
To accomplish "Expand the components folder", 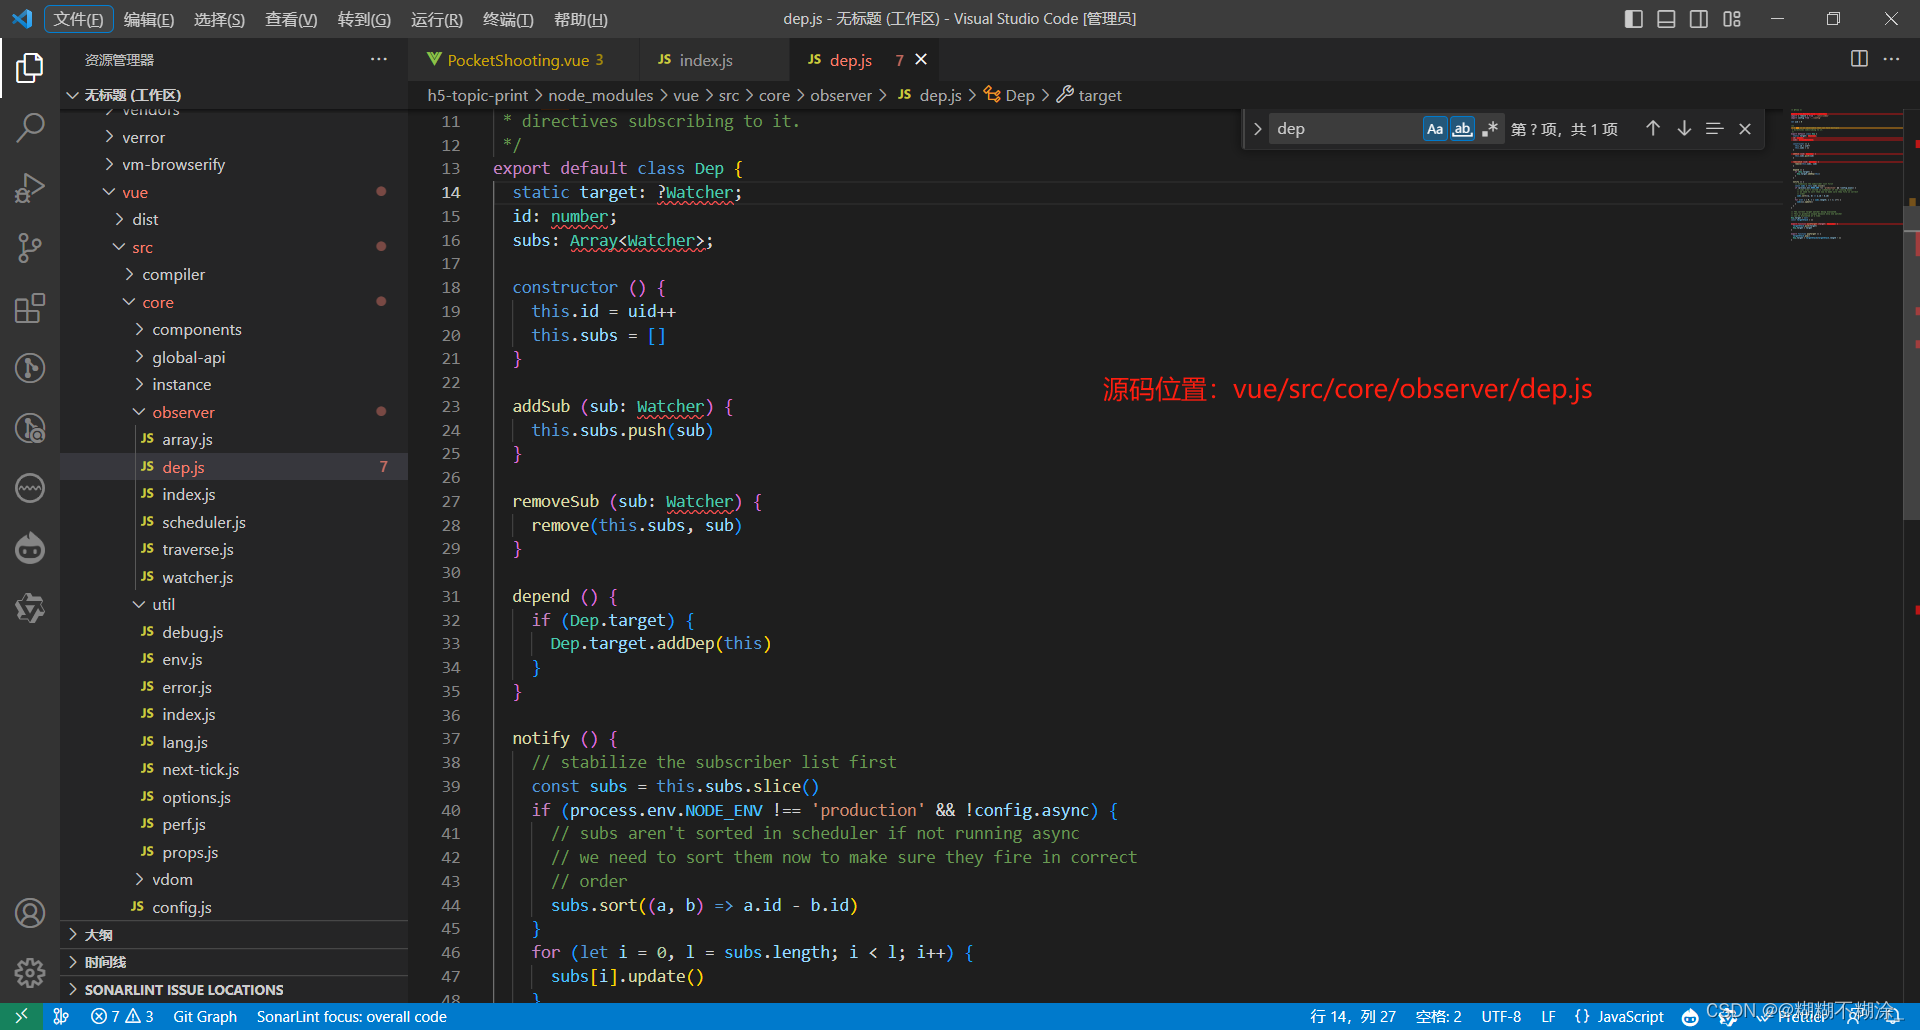I will tap(139, 329).
